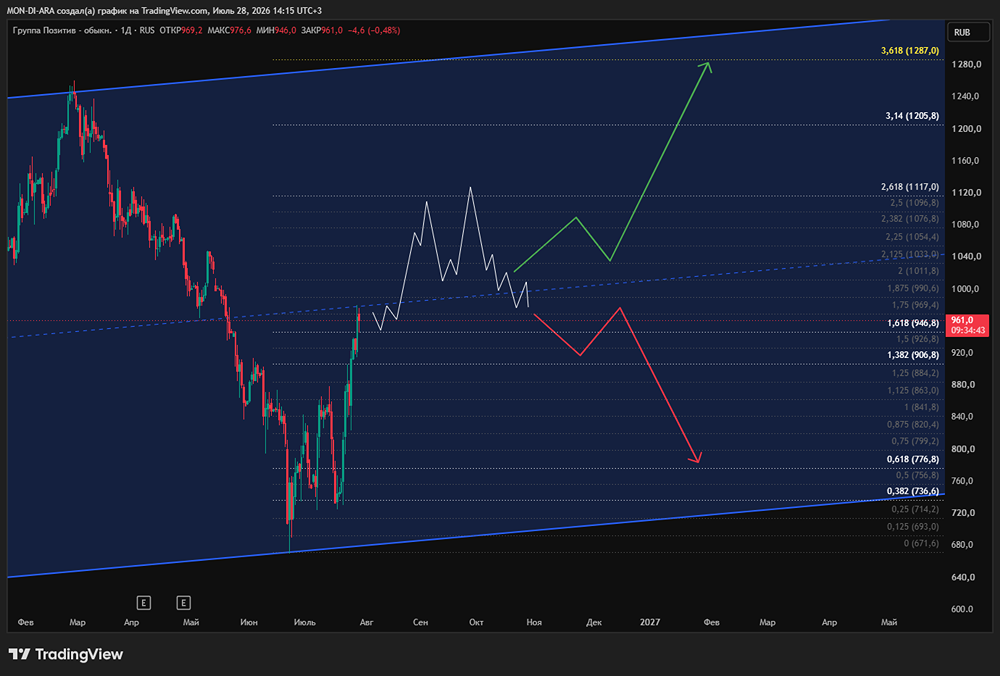Viewport: 1000px width, 676px height.
Task: Click the Авг month on time axis
Action: pos(367,622)
